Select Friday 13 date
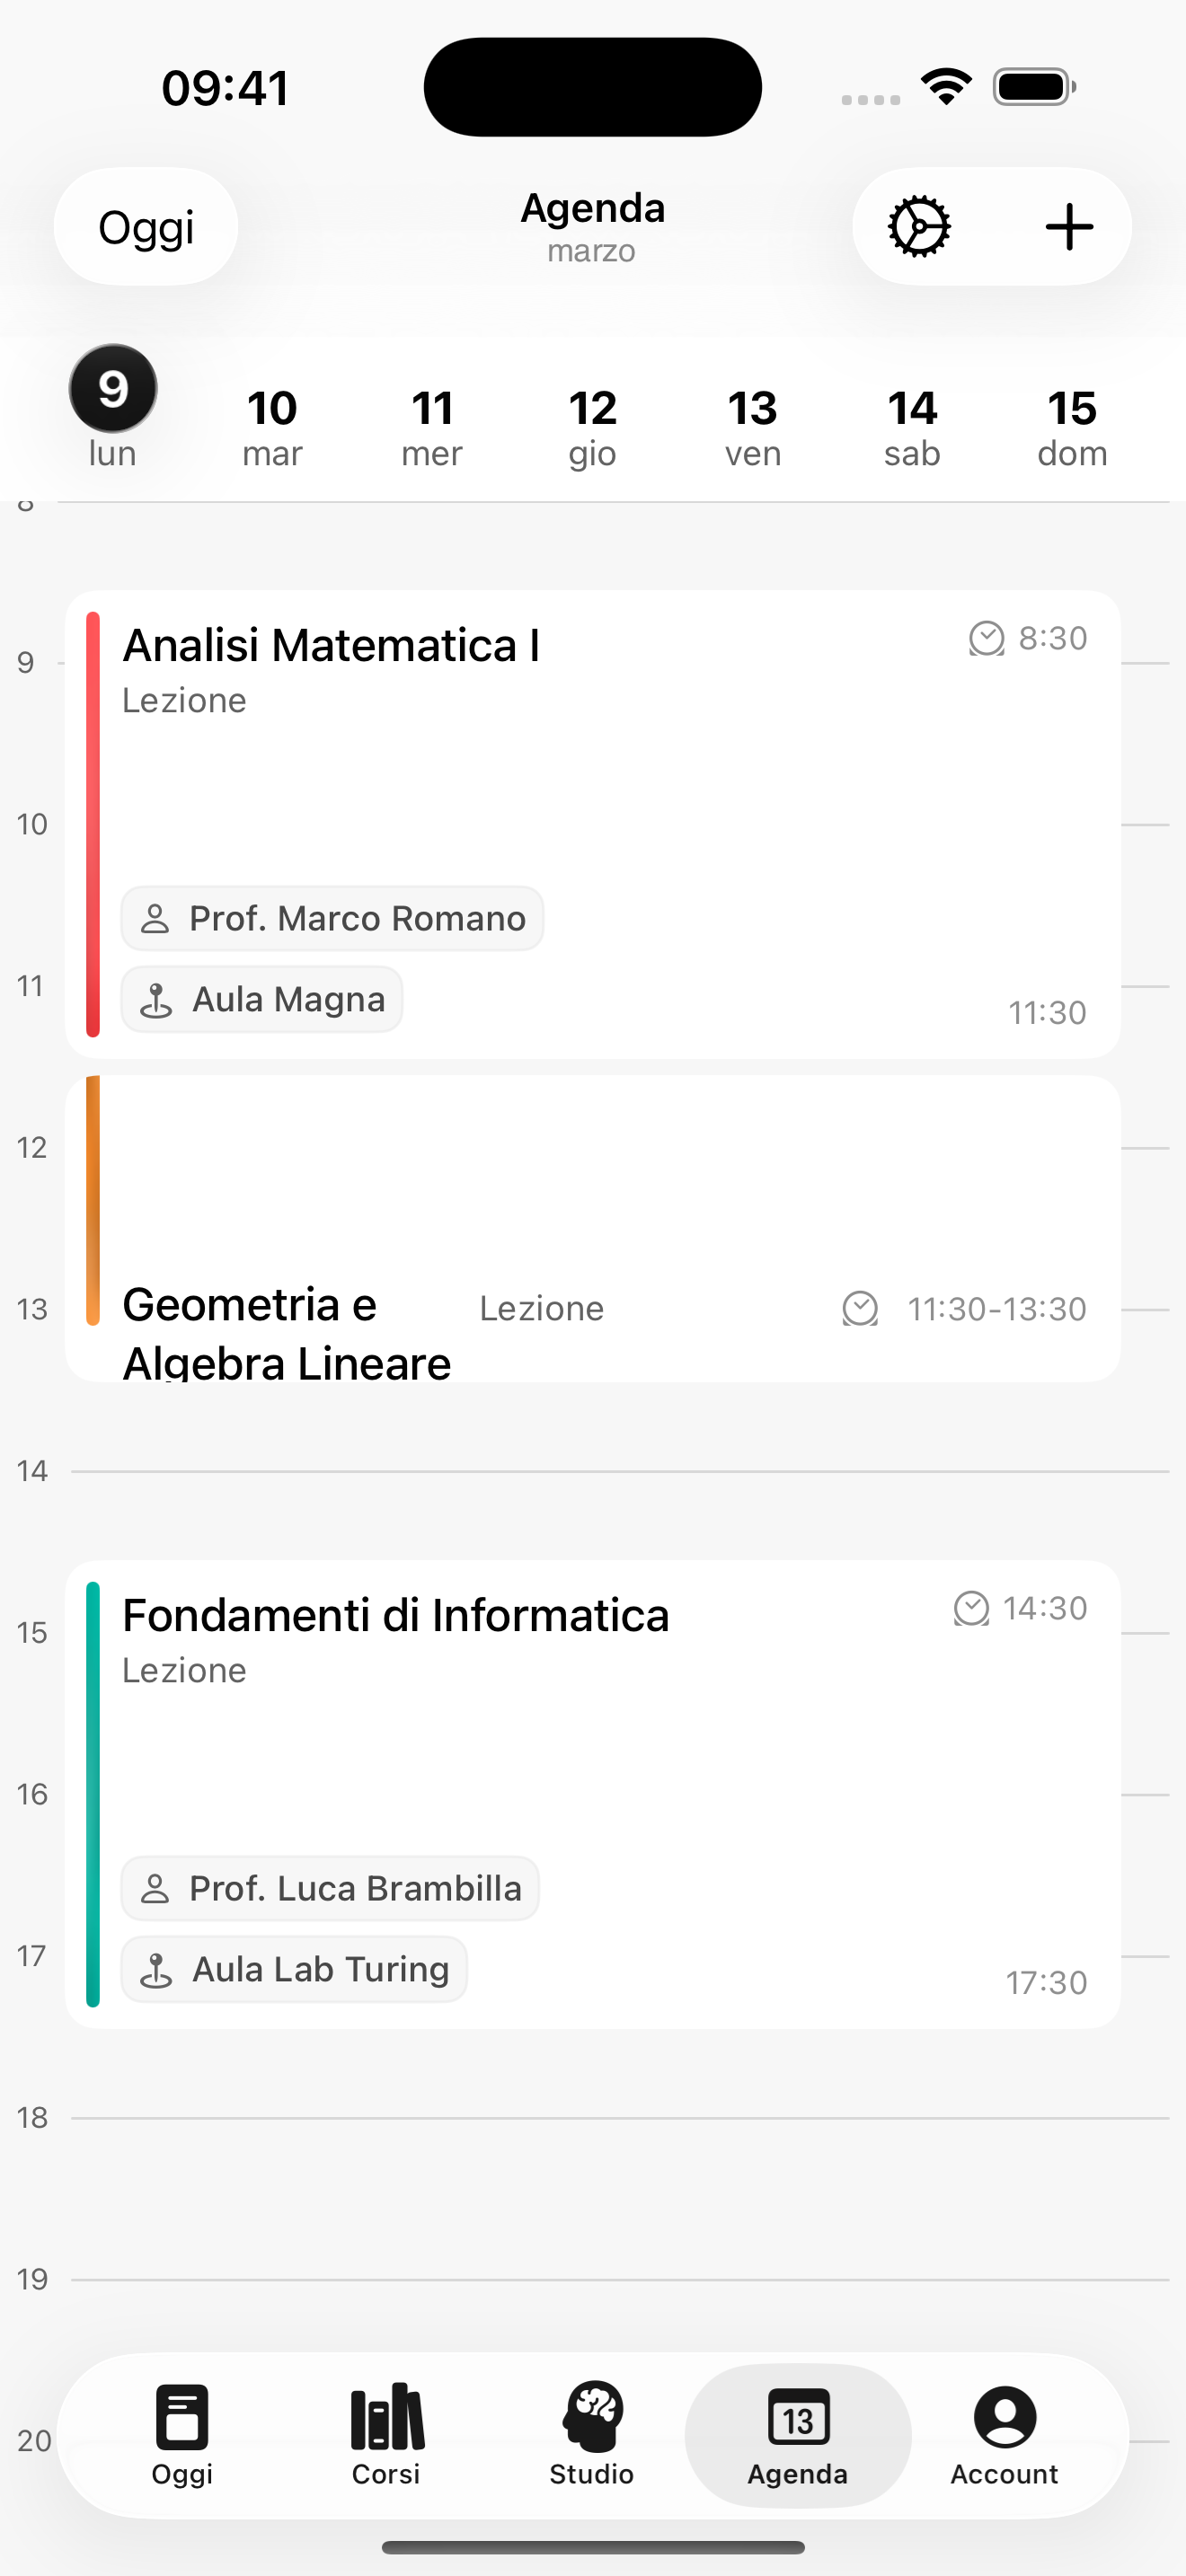 tap(752, 427)
